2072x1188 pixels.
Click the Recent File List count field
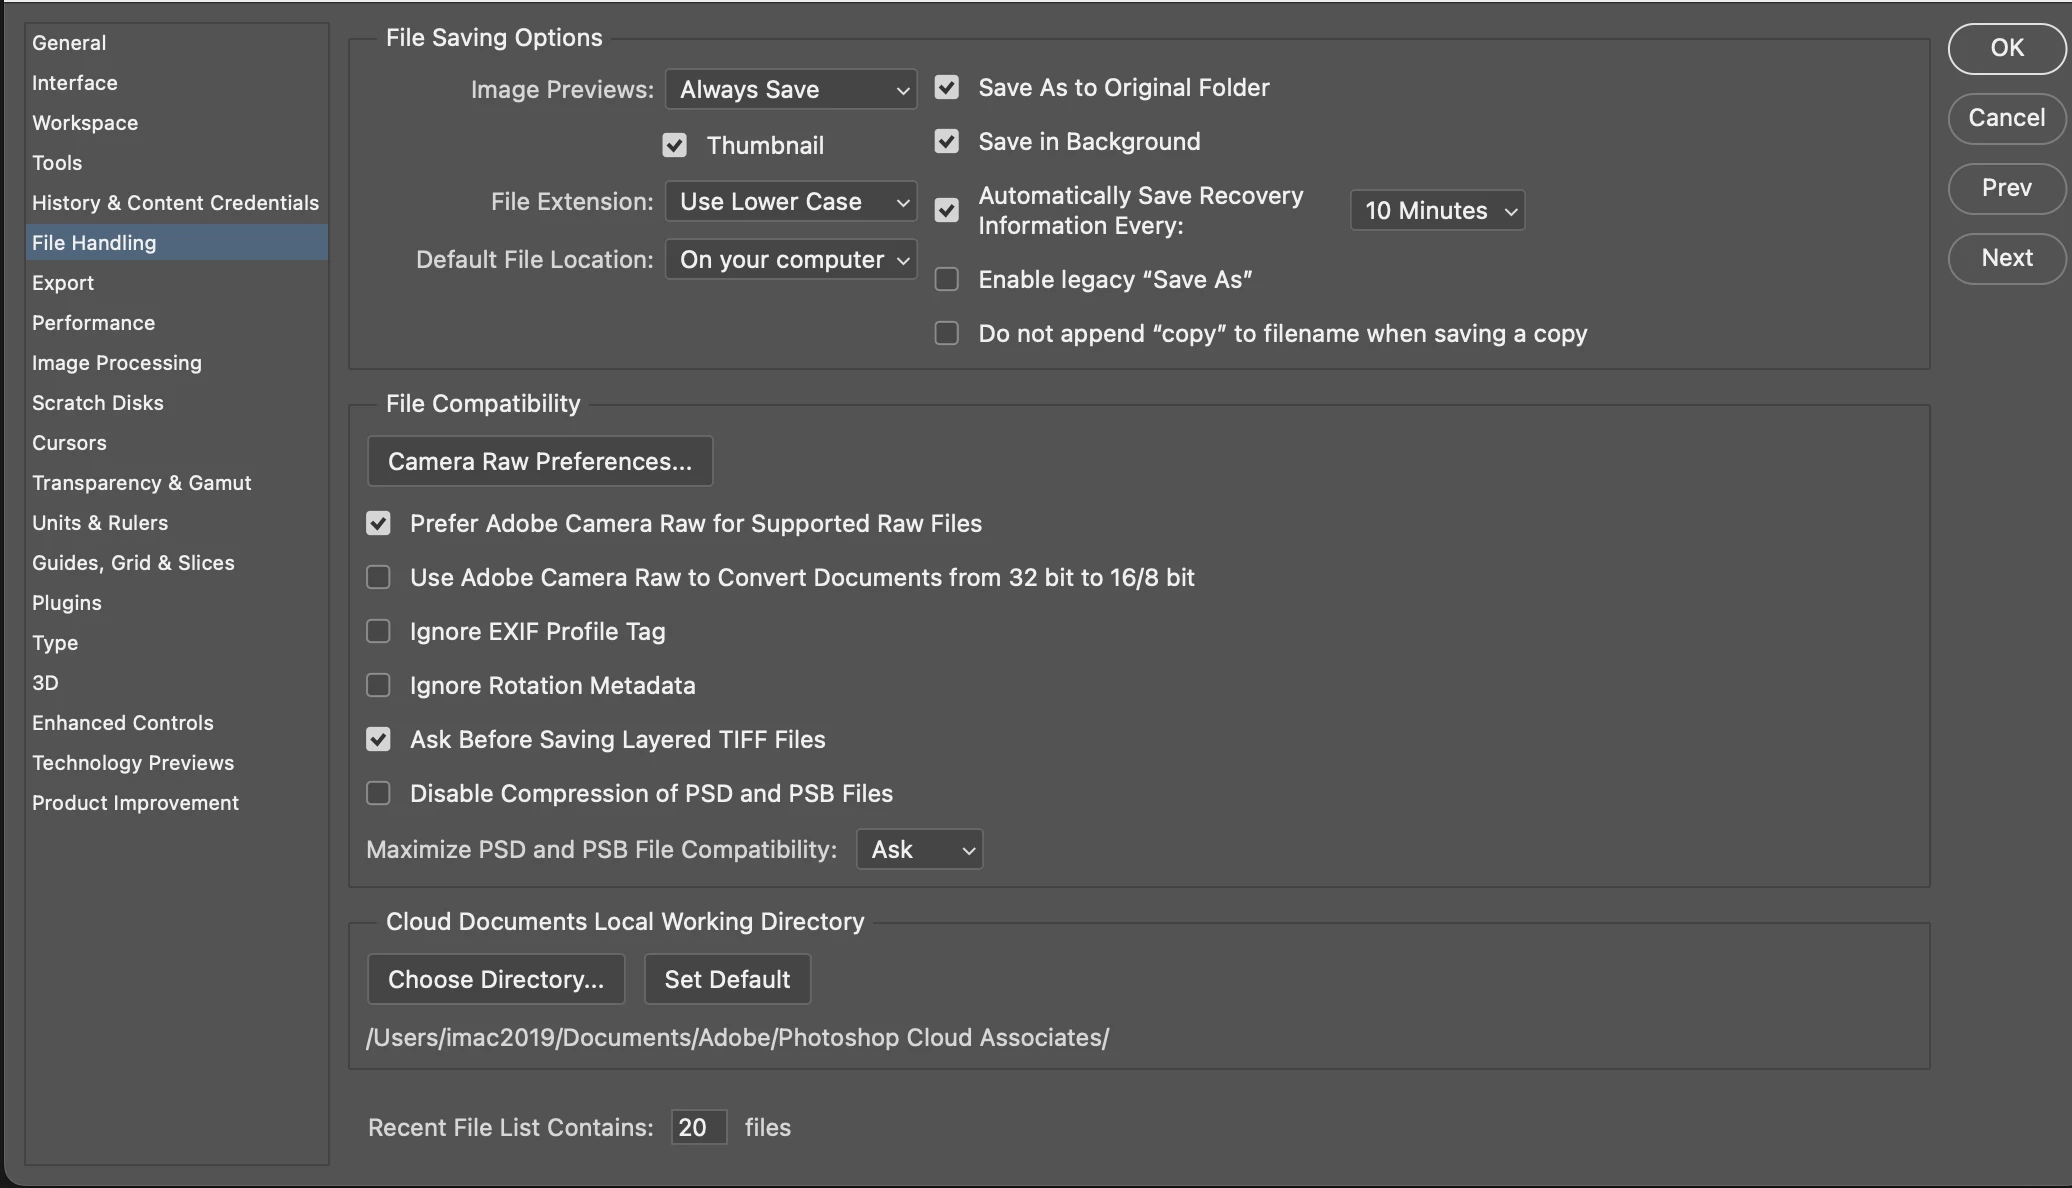click(x=697, y=1127)
